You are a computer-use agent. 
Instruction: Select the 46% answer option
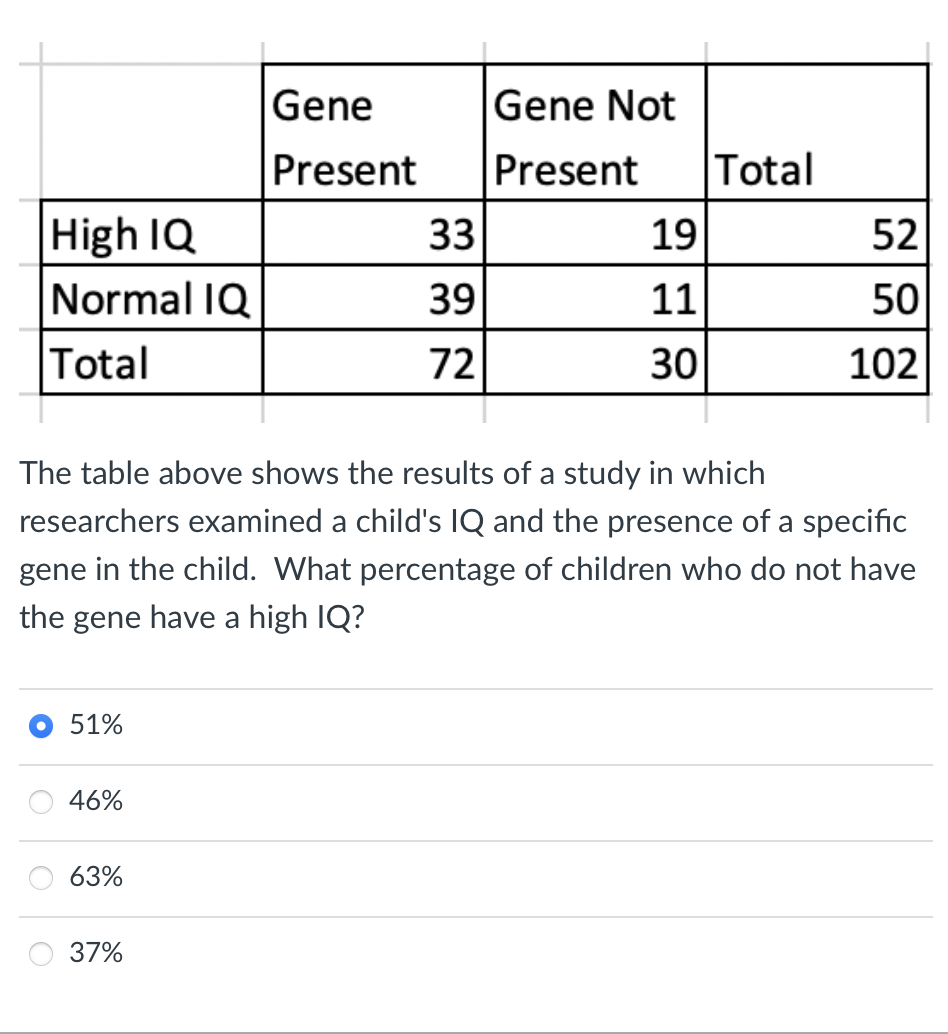(98, 801)
